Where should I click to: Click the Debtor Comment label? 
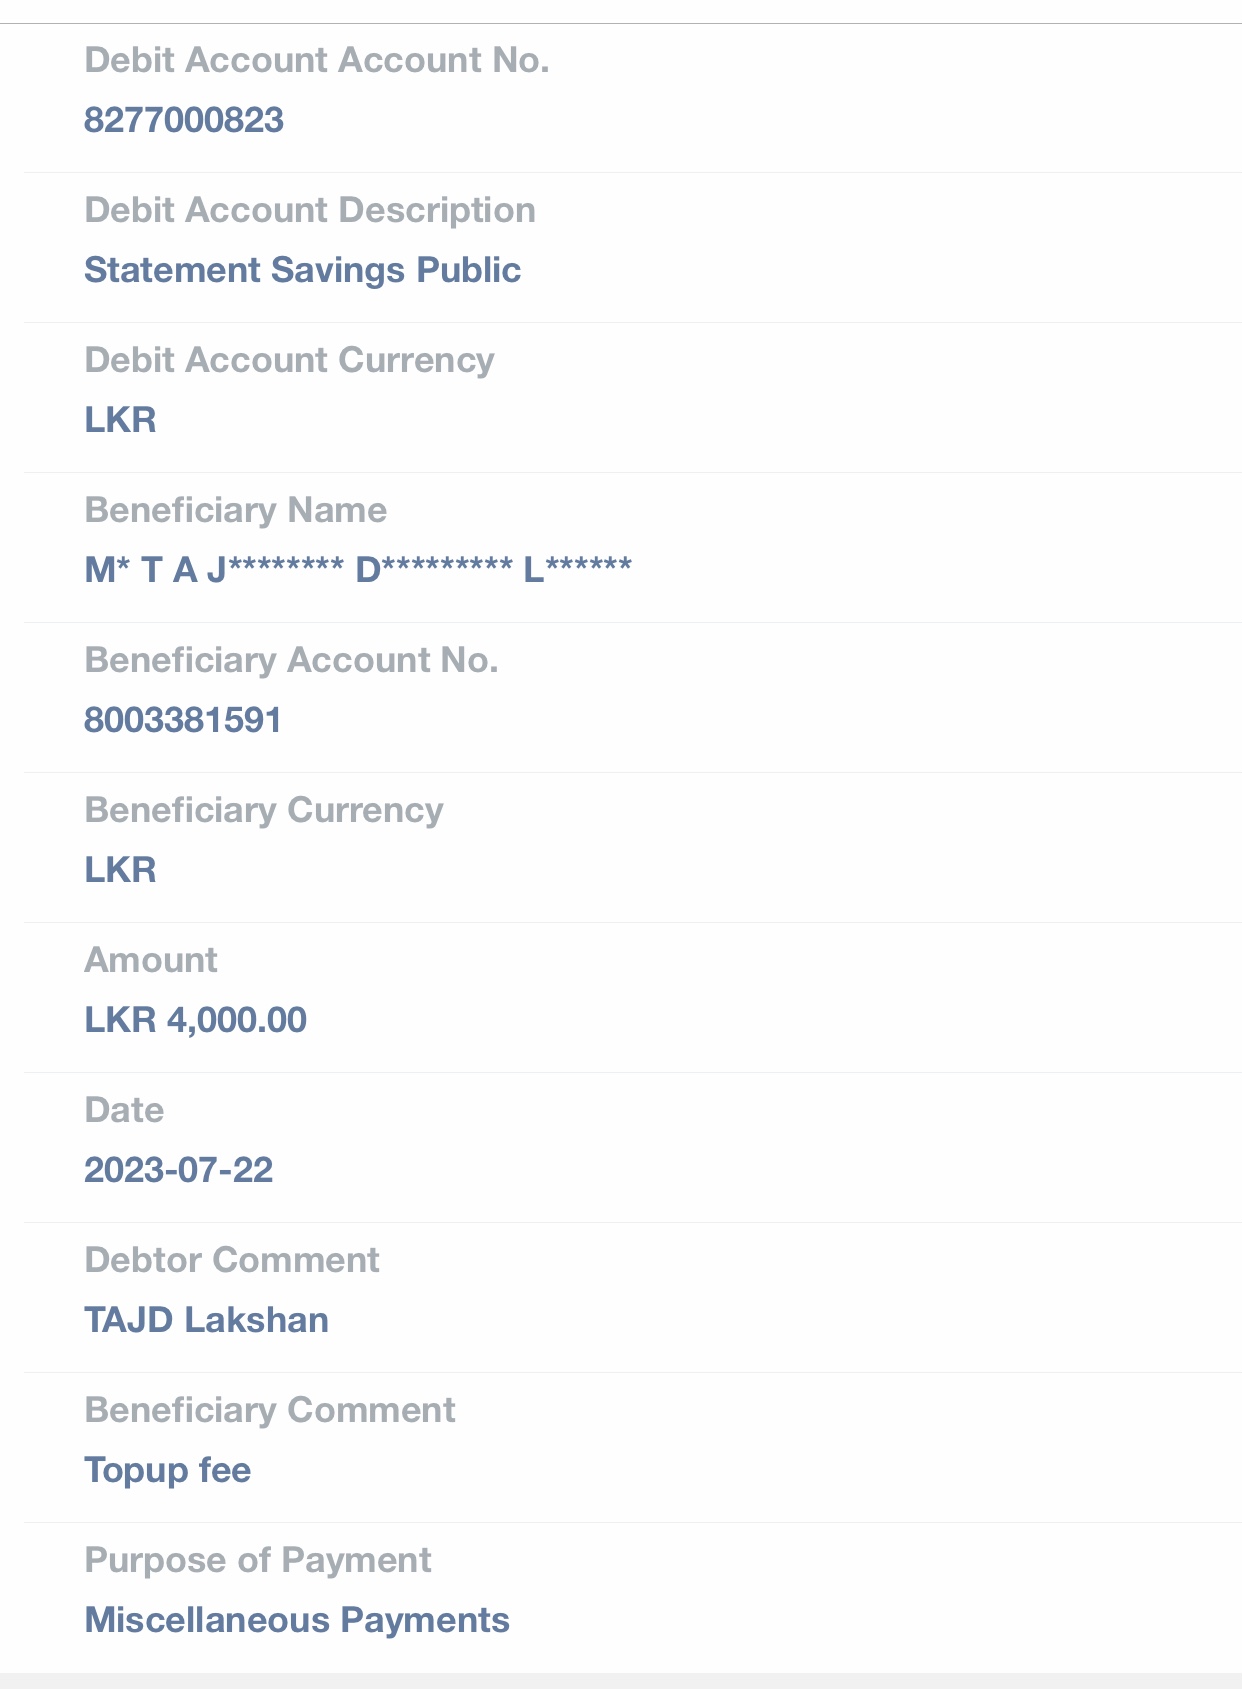[231, 1260]
